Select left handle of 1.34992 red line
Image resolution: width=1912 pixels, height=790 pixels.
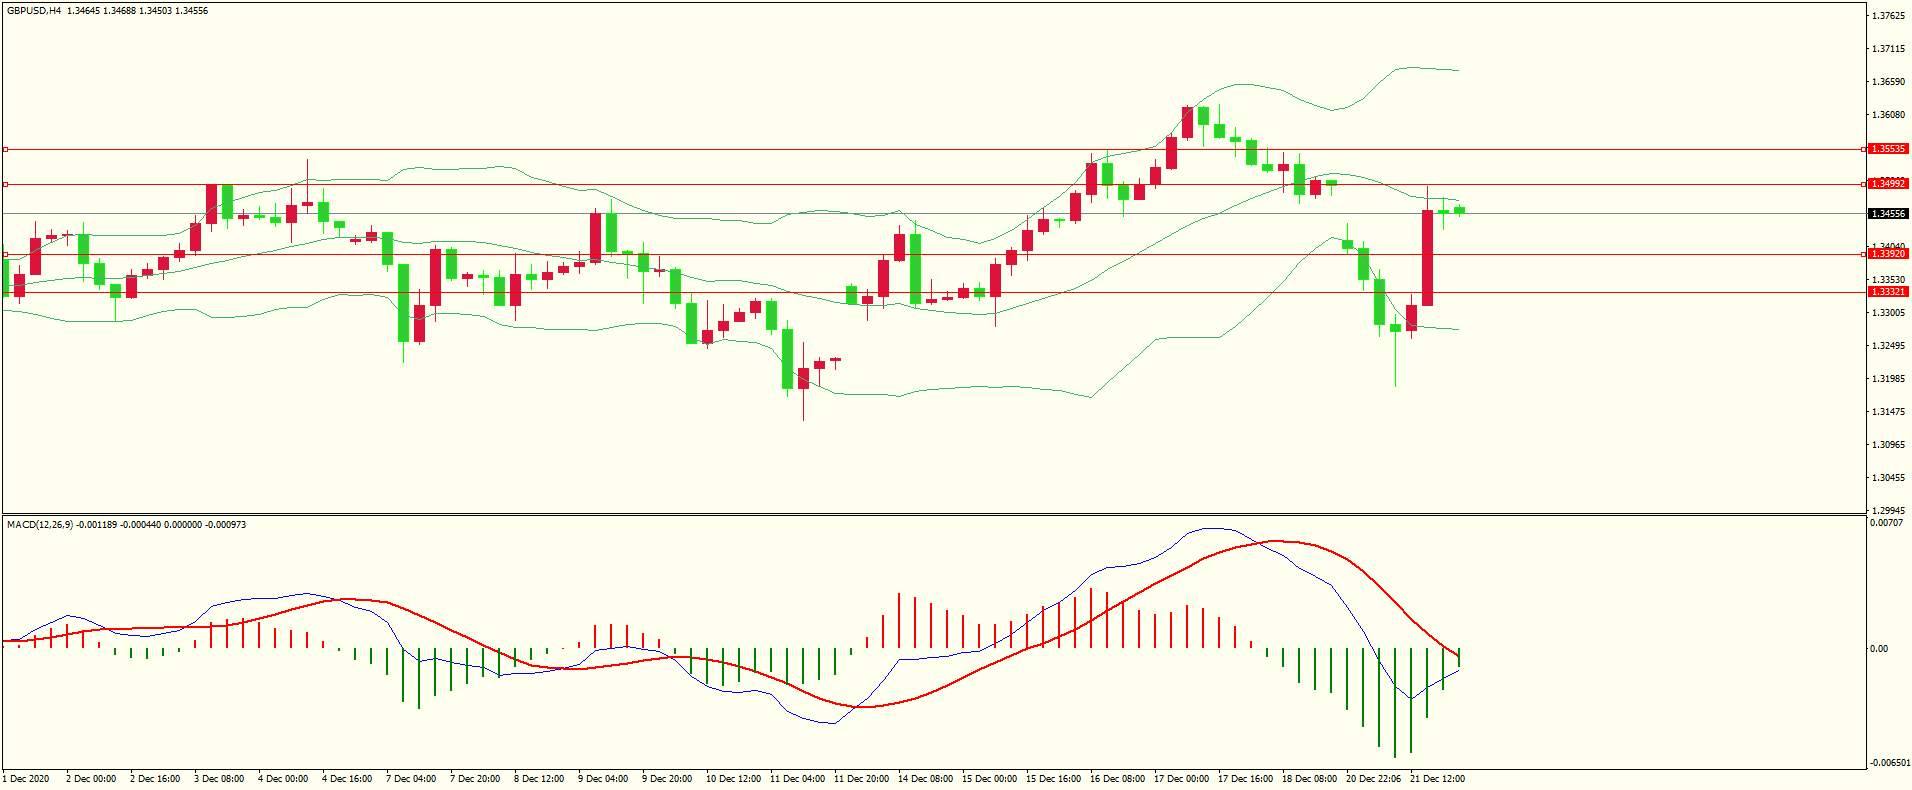(5, 184)
